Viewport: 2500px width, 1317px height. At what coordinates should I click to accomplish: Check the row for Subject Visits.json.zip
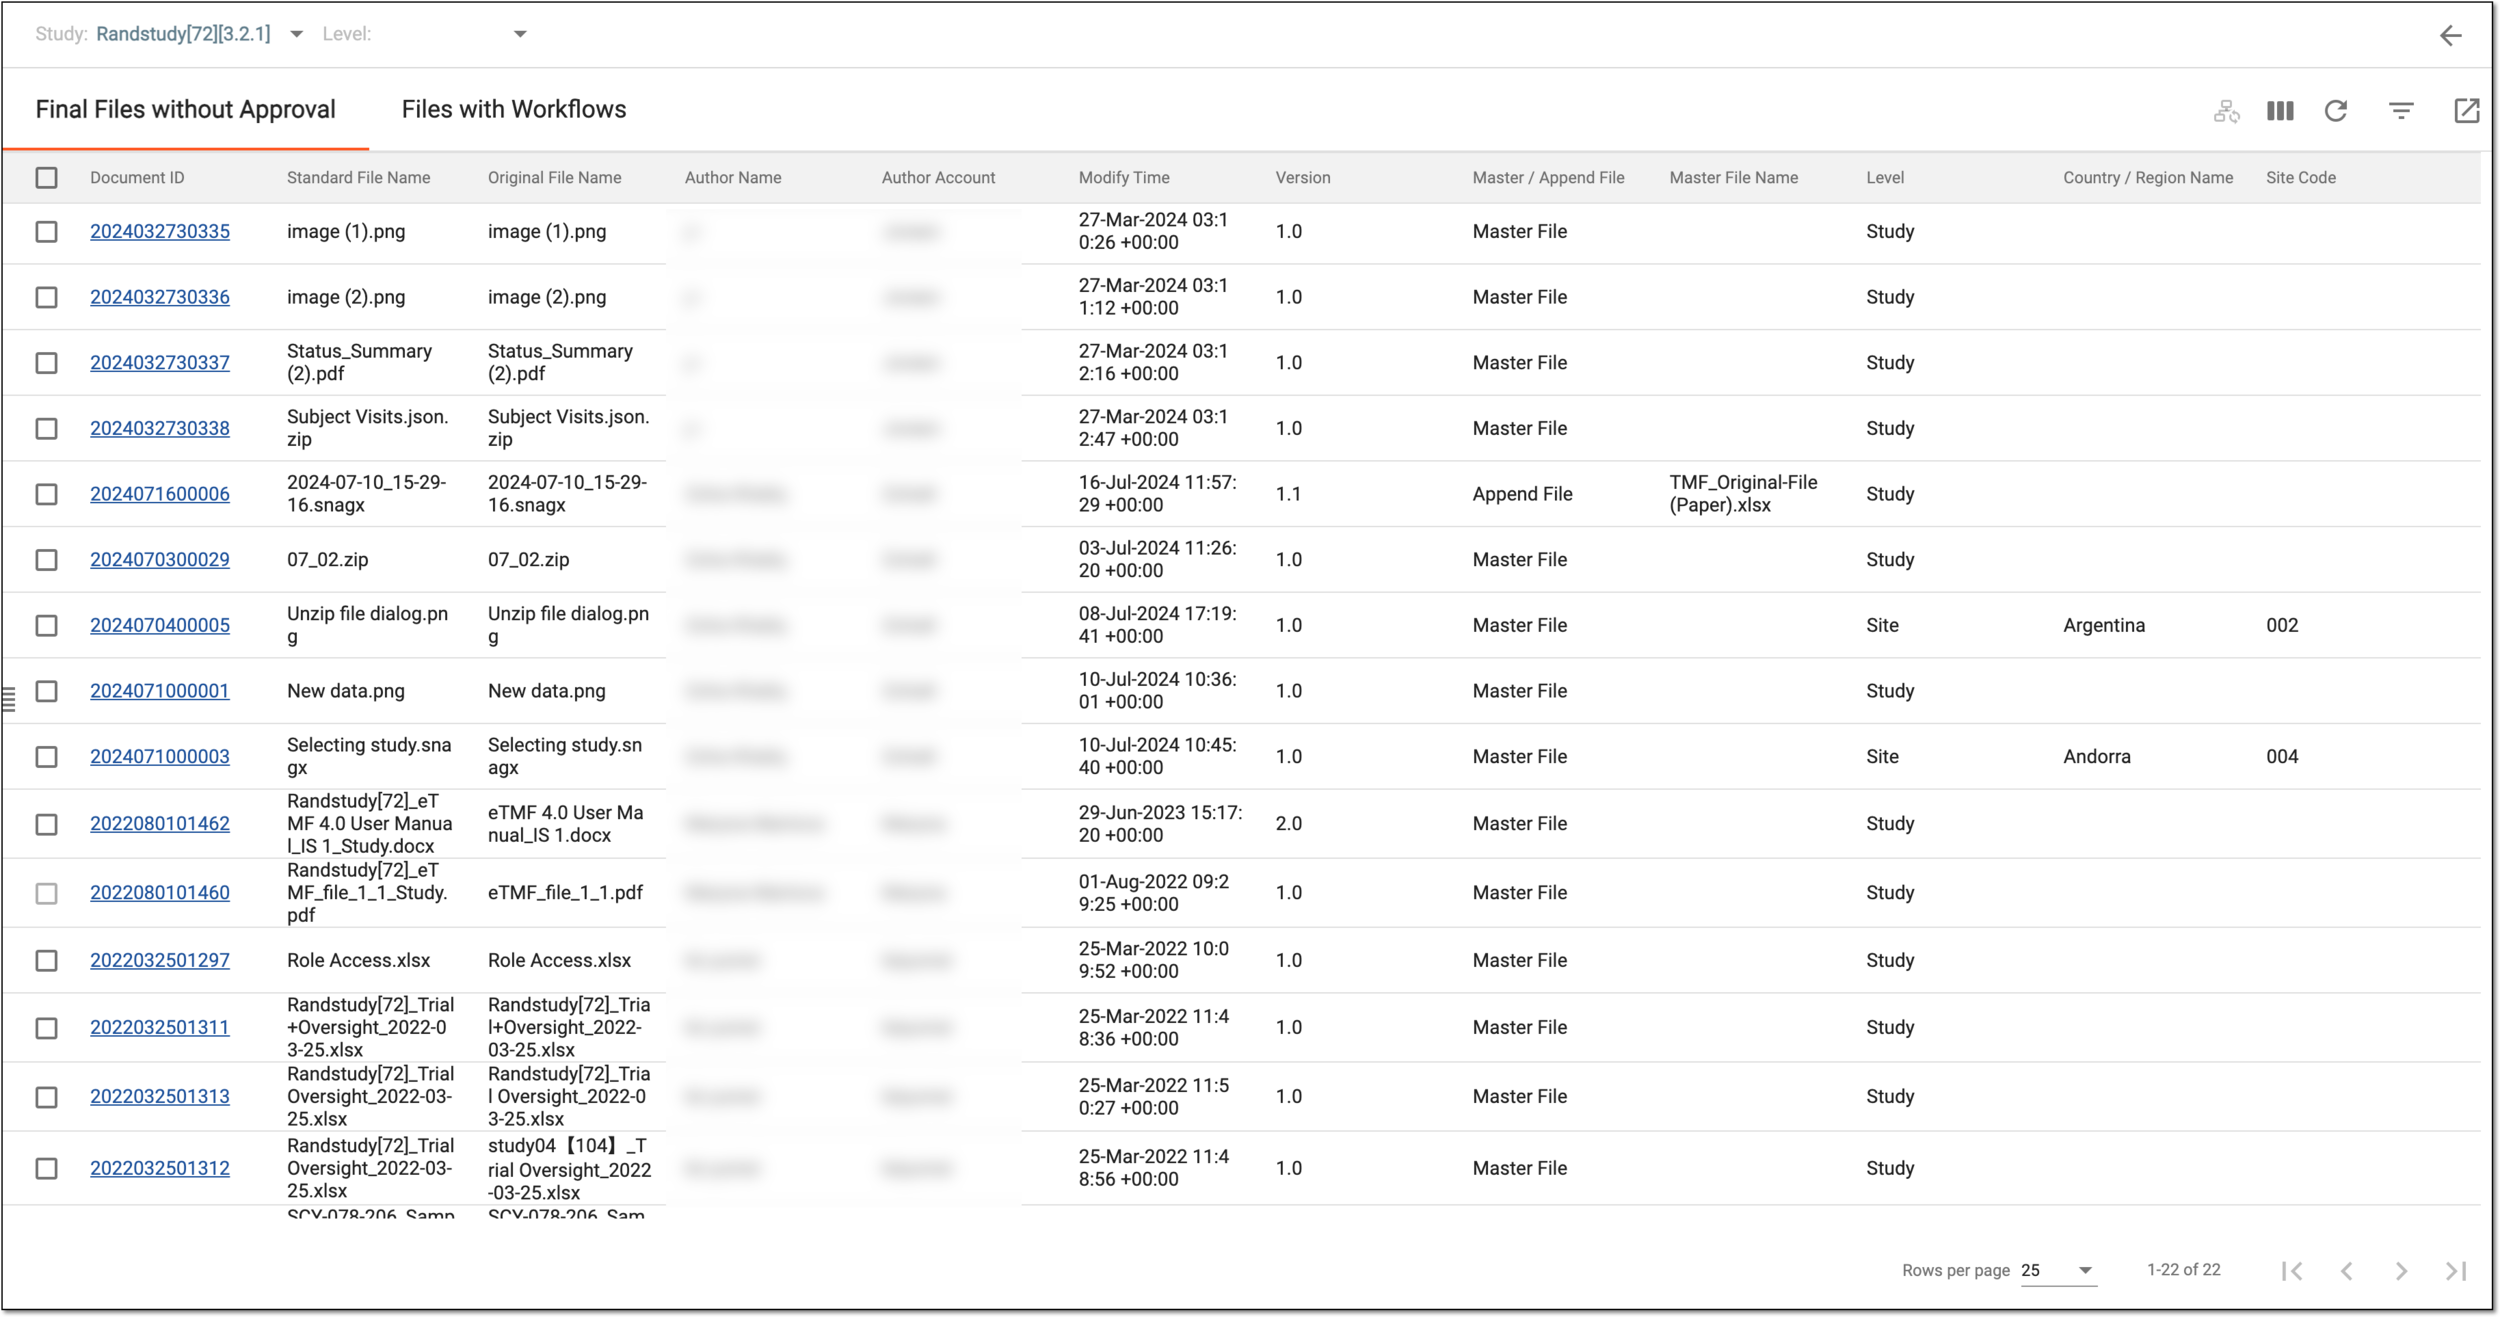[46, 429]
